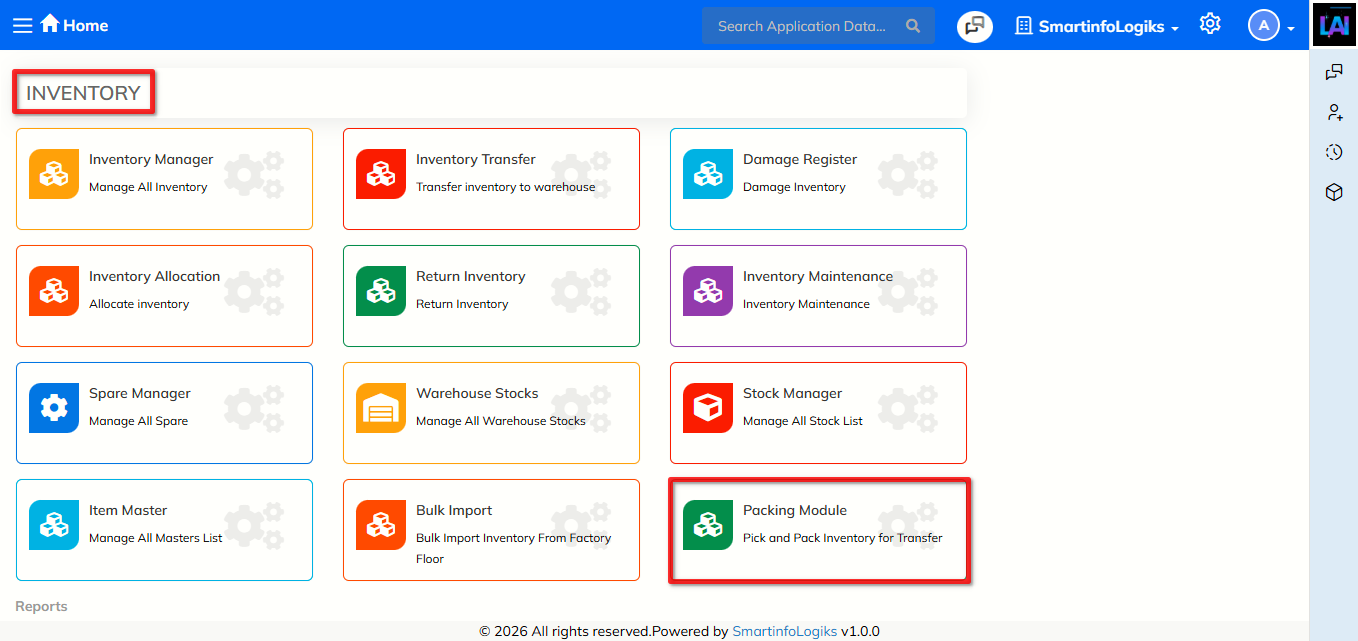The height and width of the screenshot is (641, 1358).
Task: Click the Spare Manager gear icon
Action: (x=54, y=408)
